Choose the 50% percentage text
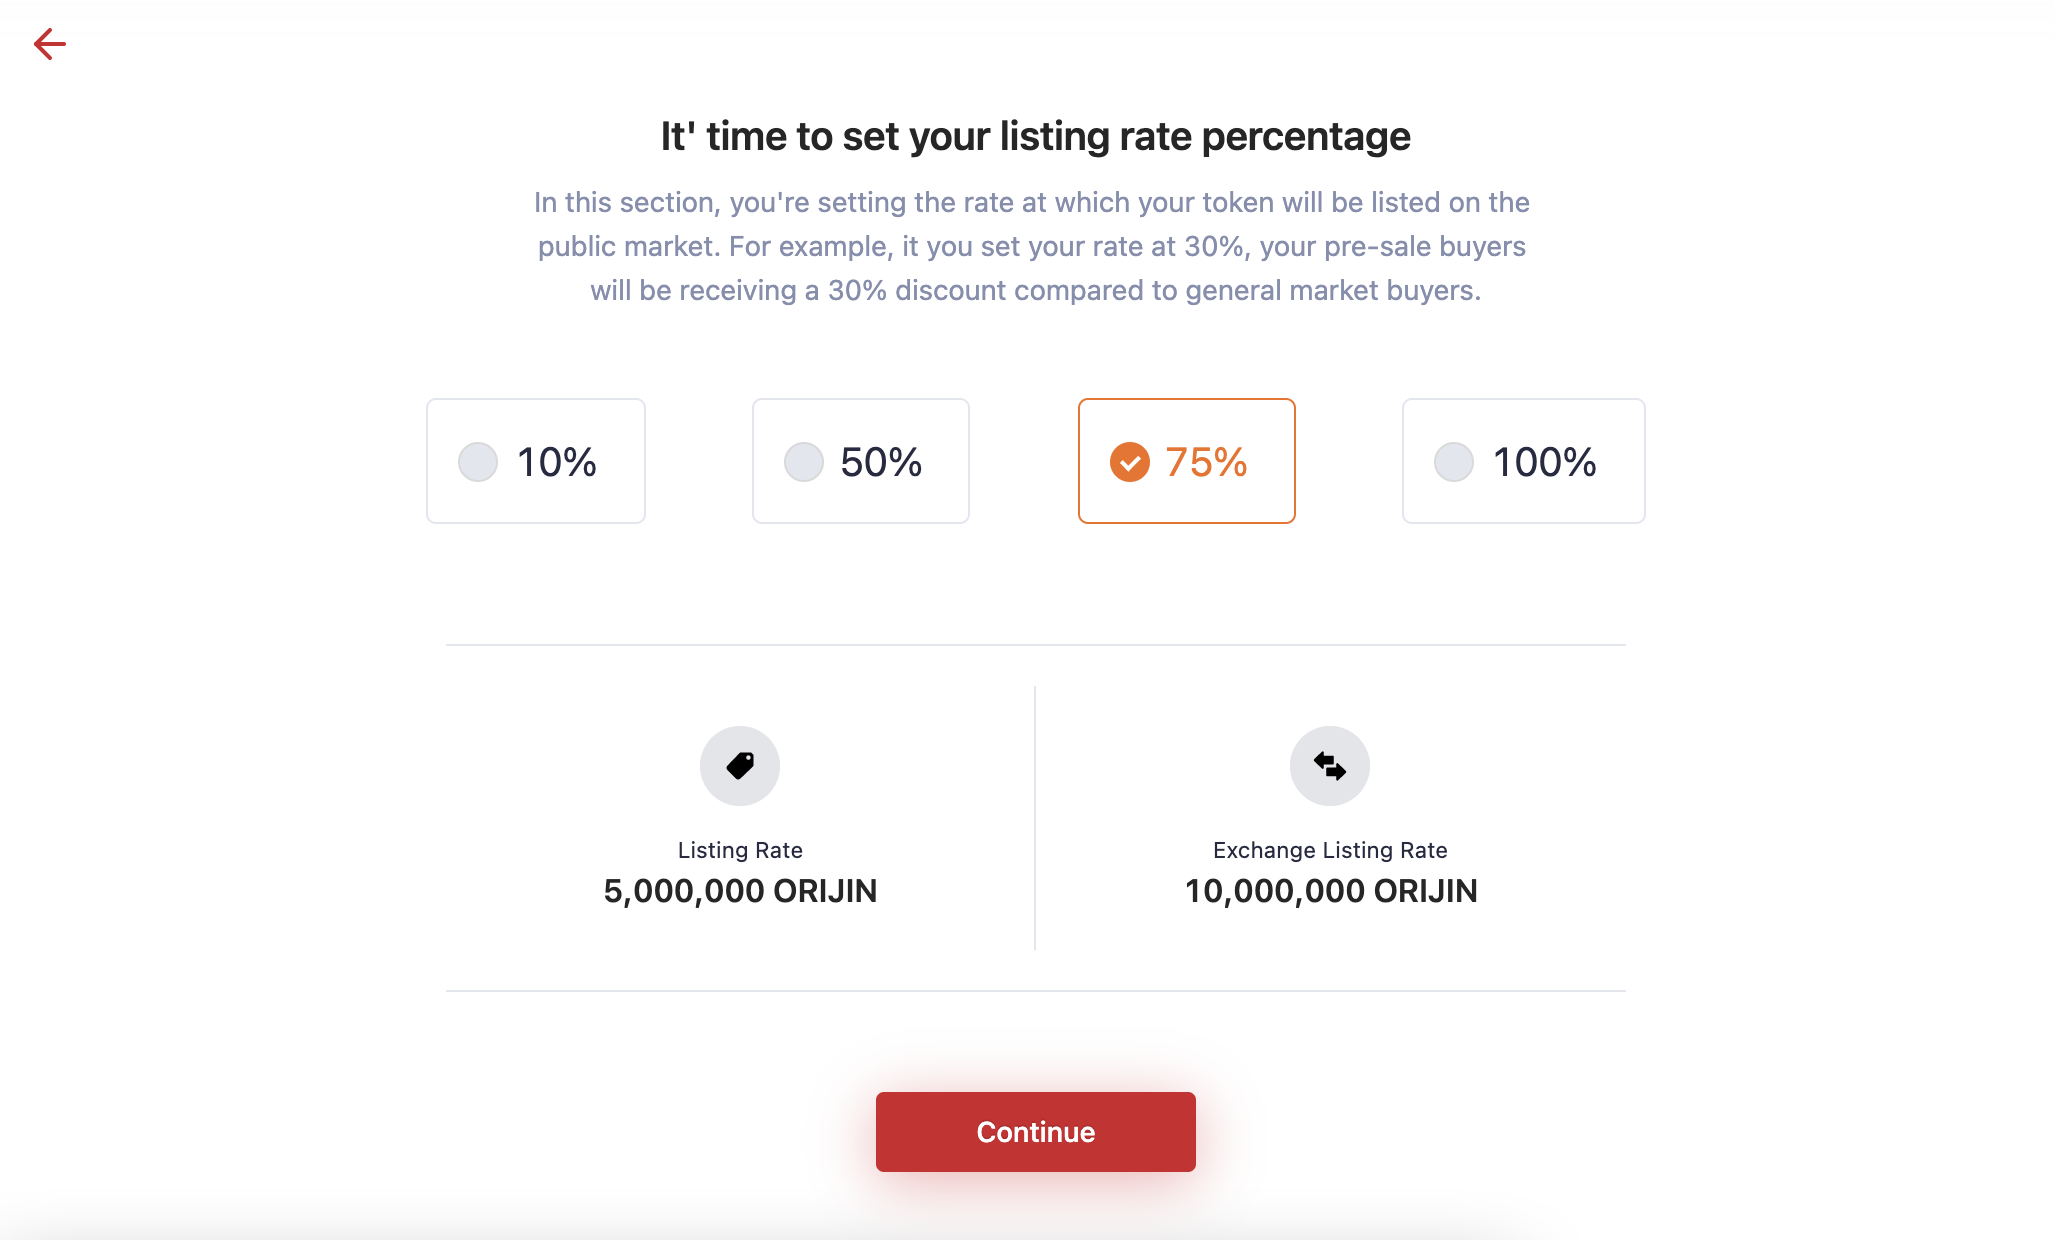Viewport: 2054px width, 1240px height. (881, 462)
